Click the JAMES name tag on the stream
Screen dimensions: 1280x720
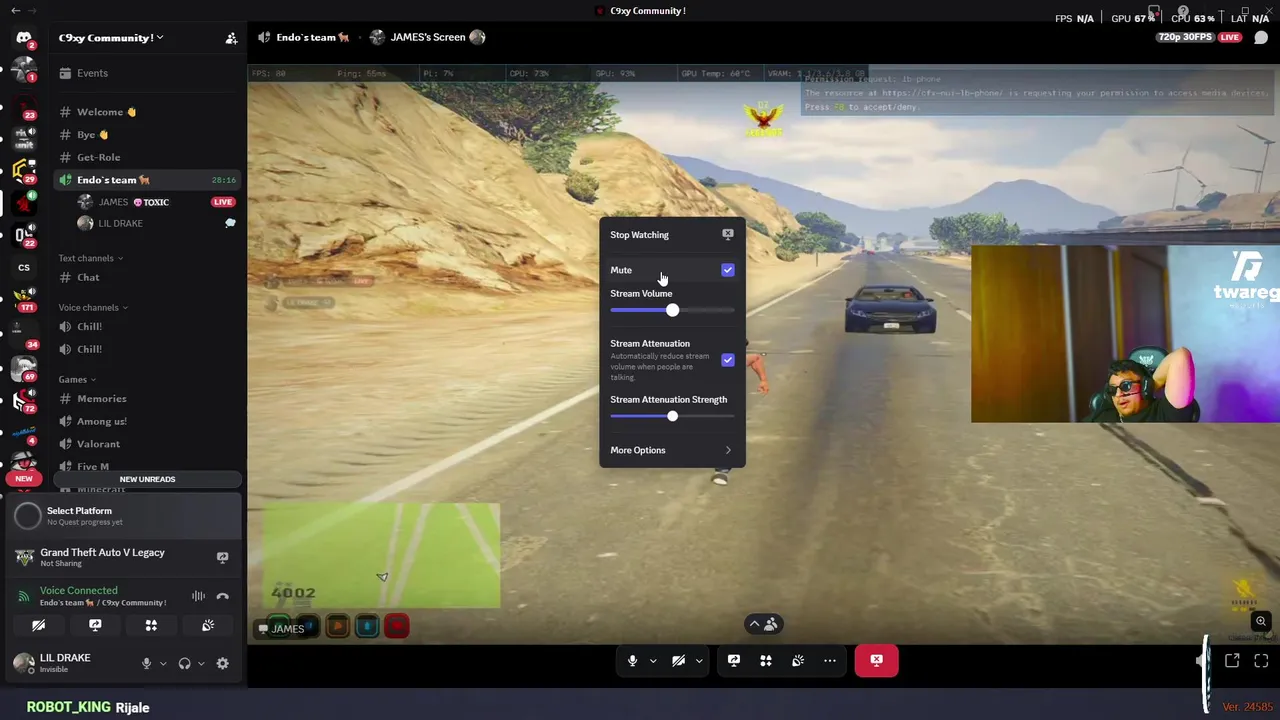tap(281, 628)
